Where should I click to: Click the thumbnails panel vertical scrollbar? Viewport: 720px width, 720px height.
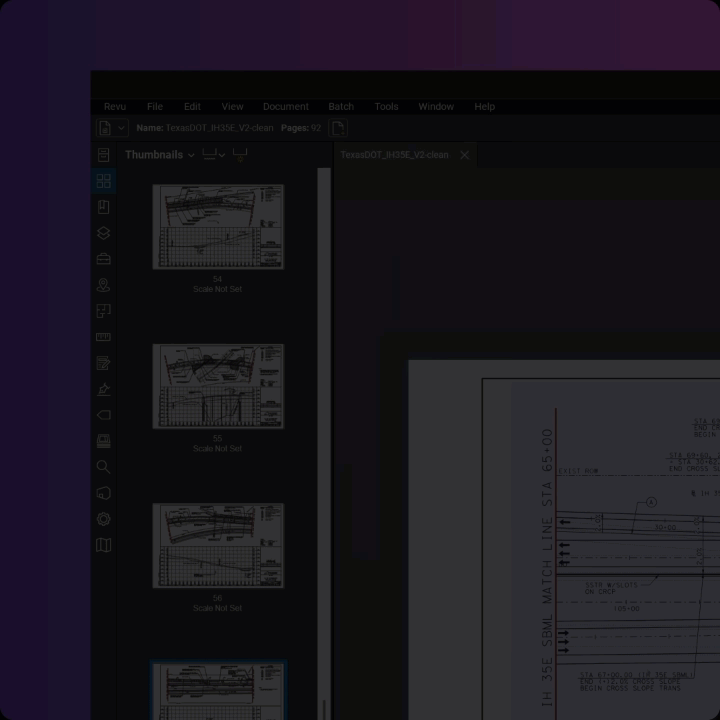[x=324, y=400]
